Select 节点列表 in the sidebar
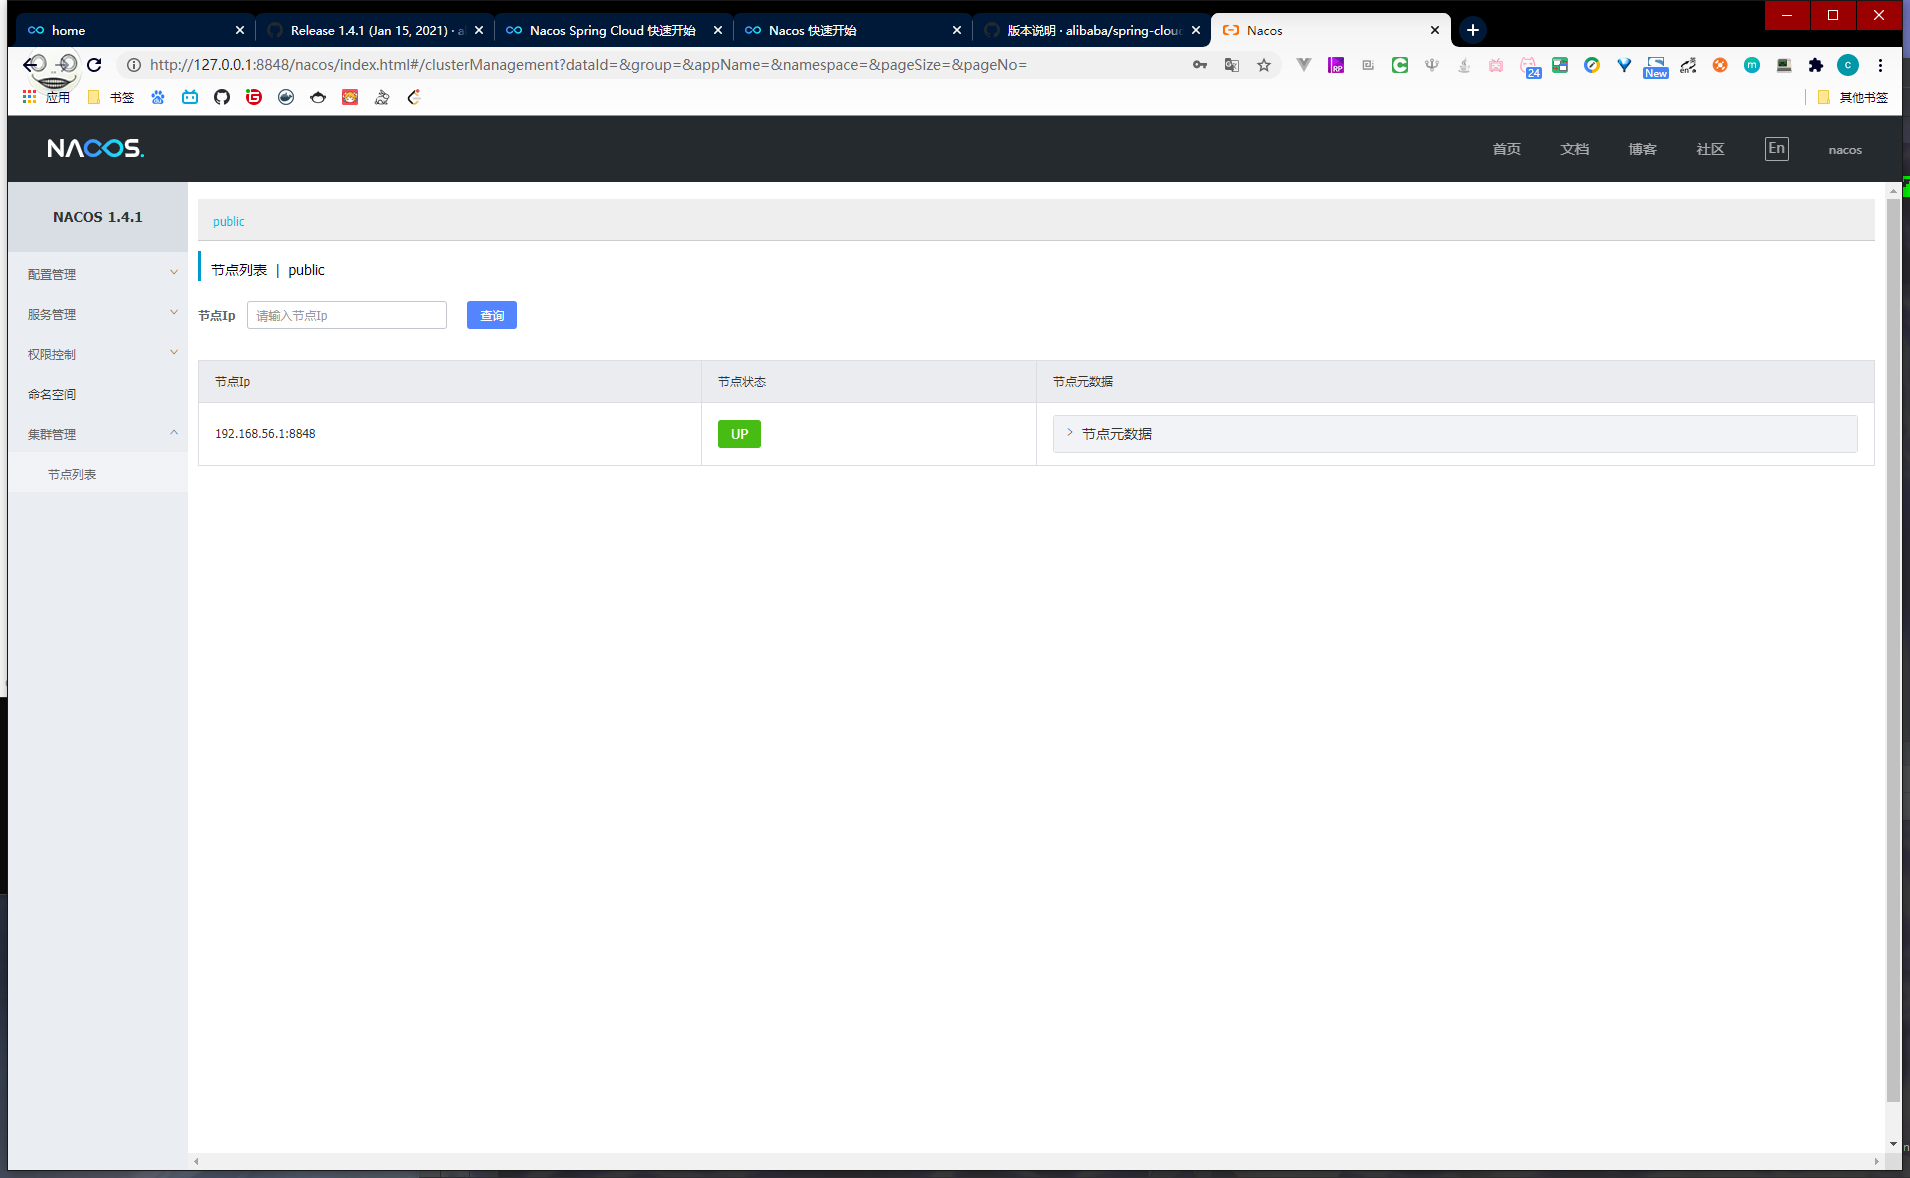The image size is (1910, 1178). [x=72, y=474]
